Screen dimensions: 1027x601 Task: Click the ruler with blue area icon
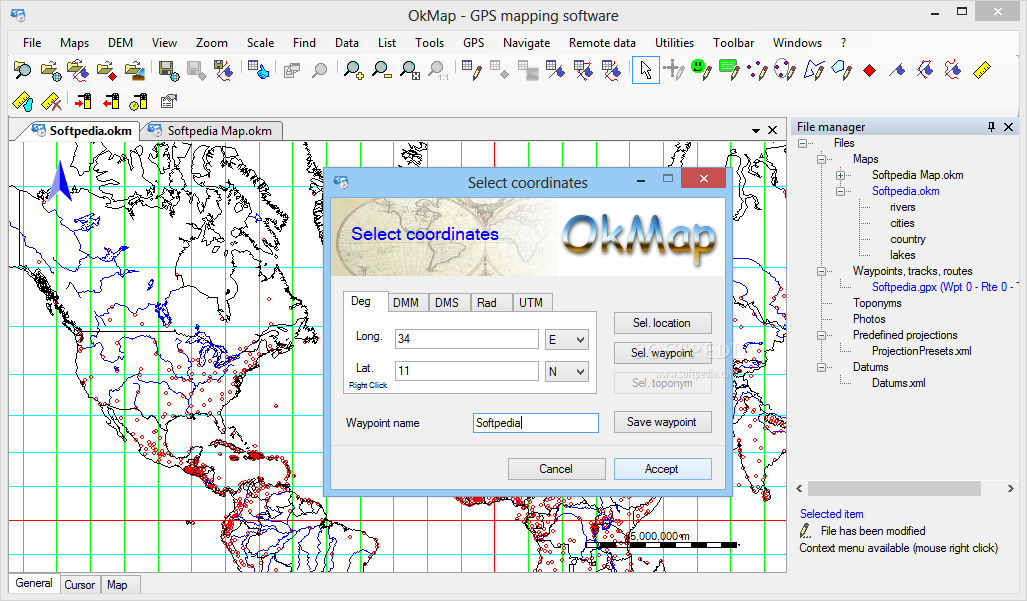pos(23,101)
